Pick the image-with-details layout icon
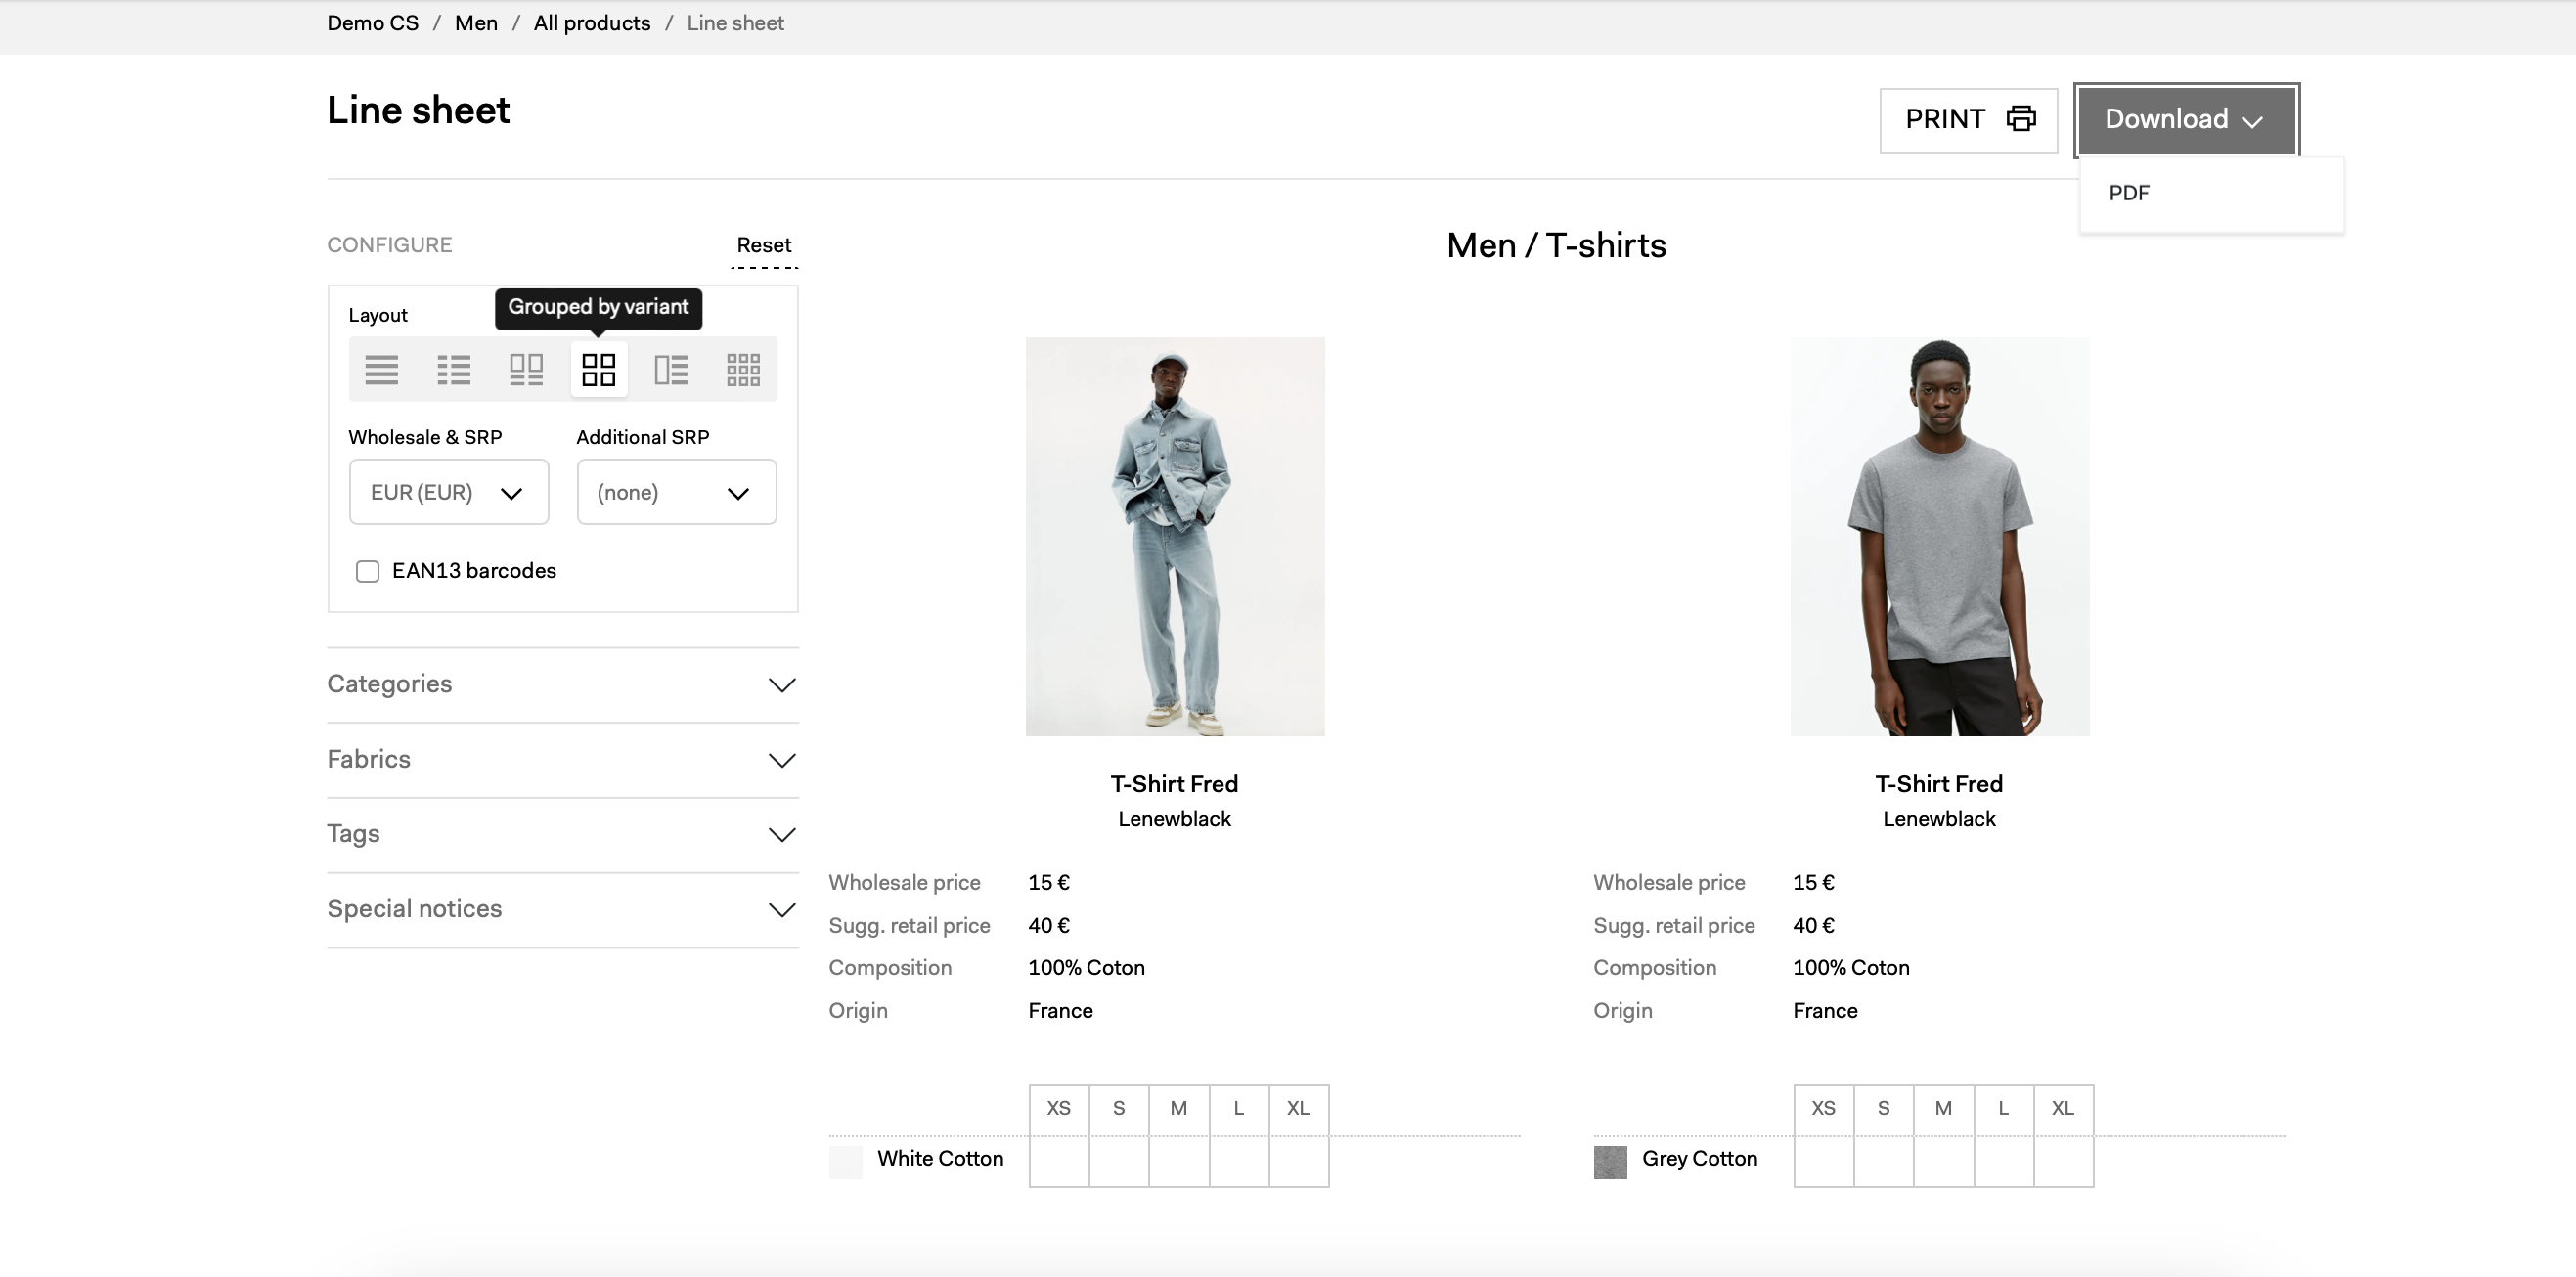2576x1277 pixels. click(671, 370)
